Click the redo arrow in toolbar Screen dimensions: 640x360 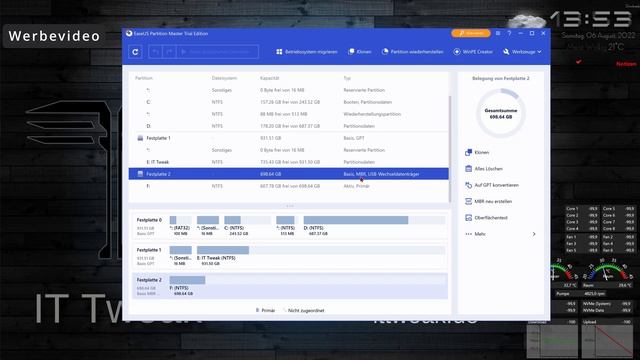click(169, 52)
